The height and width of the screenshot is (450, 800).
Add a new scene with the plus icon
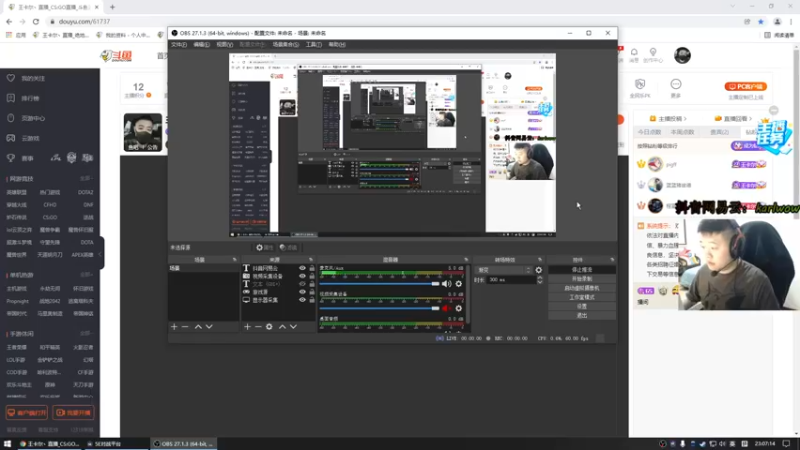pos(174,327)
